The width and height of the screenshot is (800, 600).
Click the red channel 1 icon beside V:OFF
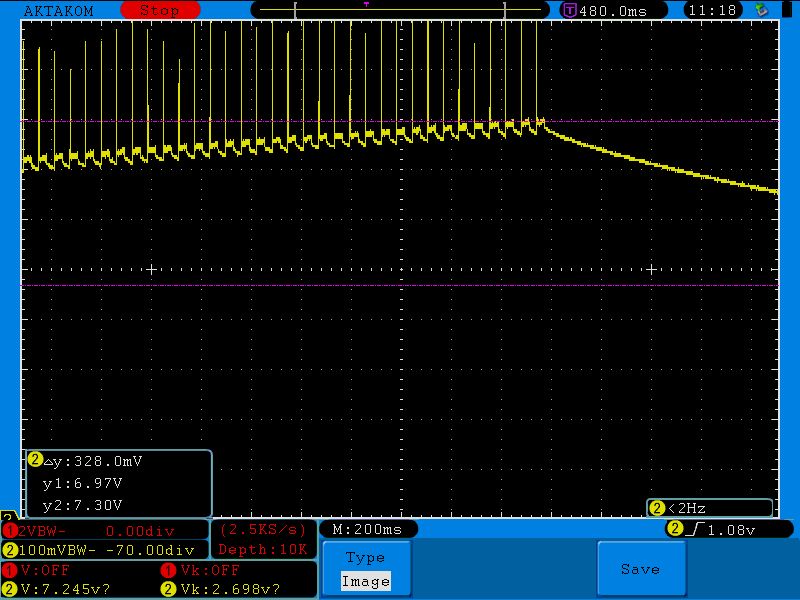point(9,570)
